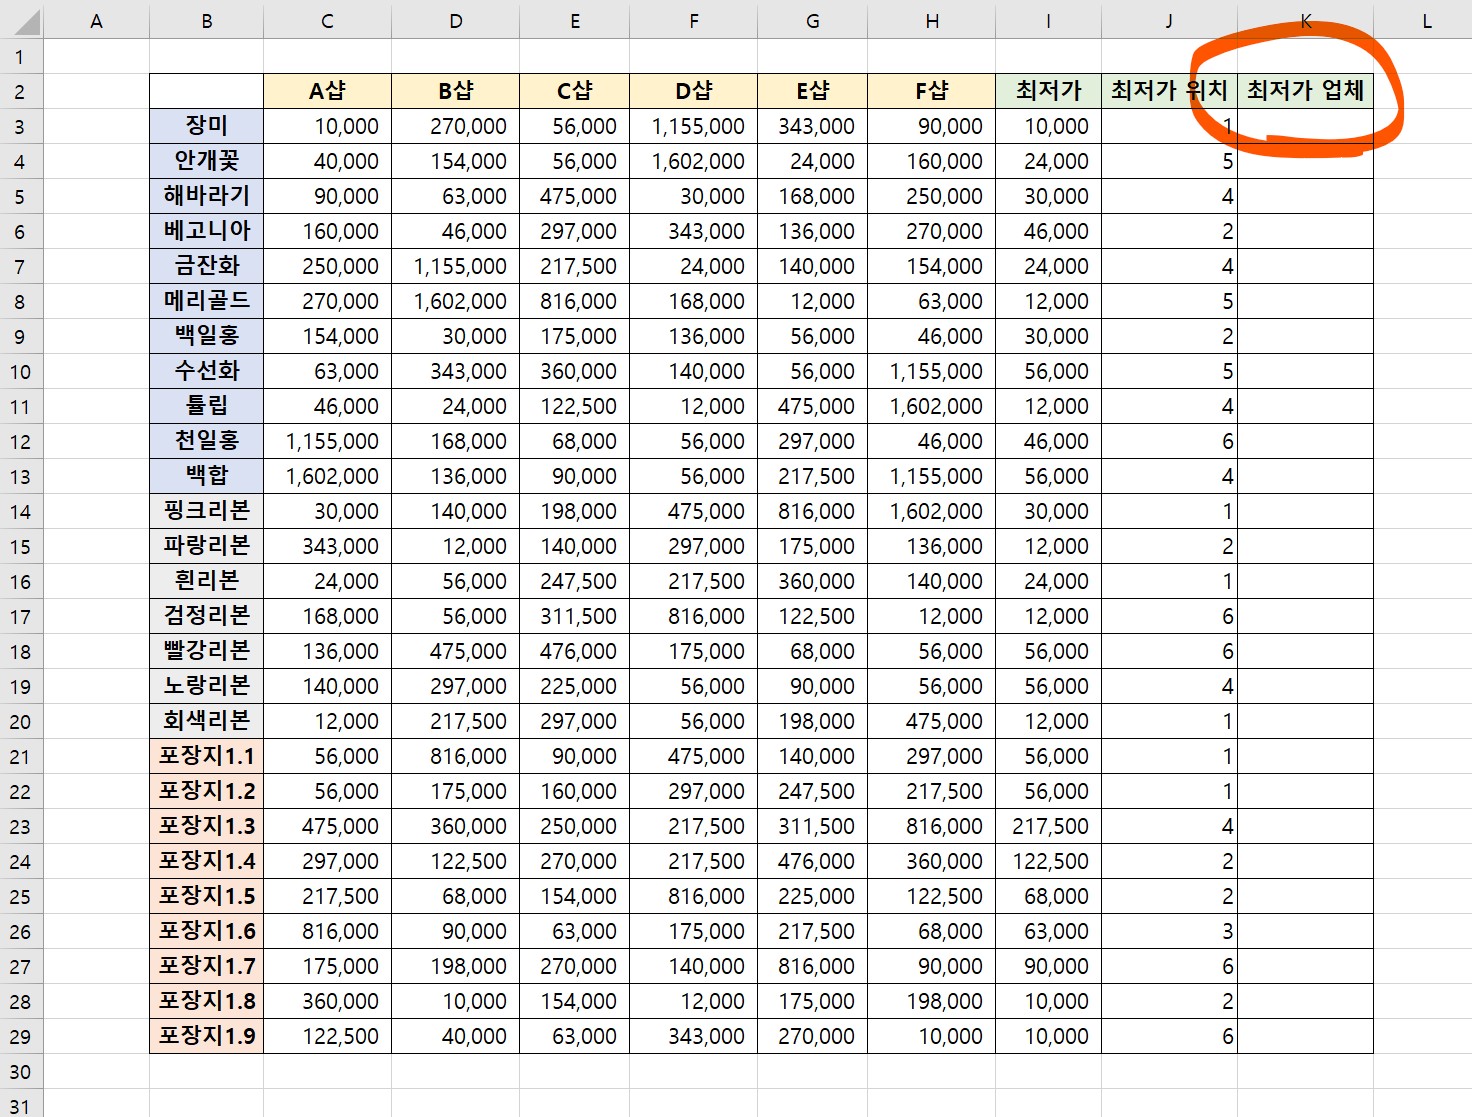The width and height of the screenshot is (1472, 1117).
Task: Select 천일홍 최저가 위치 value 6
Action: coord(1169,441)
